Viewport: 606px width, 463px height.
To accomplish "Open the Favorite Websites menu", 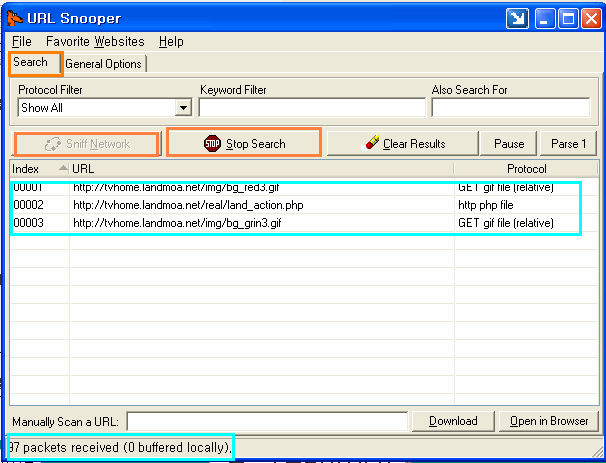I will [95, 41].
